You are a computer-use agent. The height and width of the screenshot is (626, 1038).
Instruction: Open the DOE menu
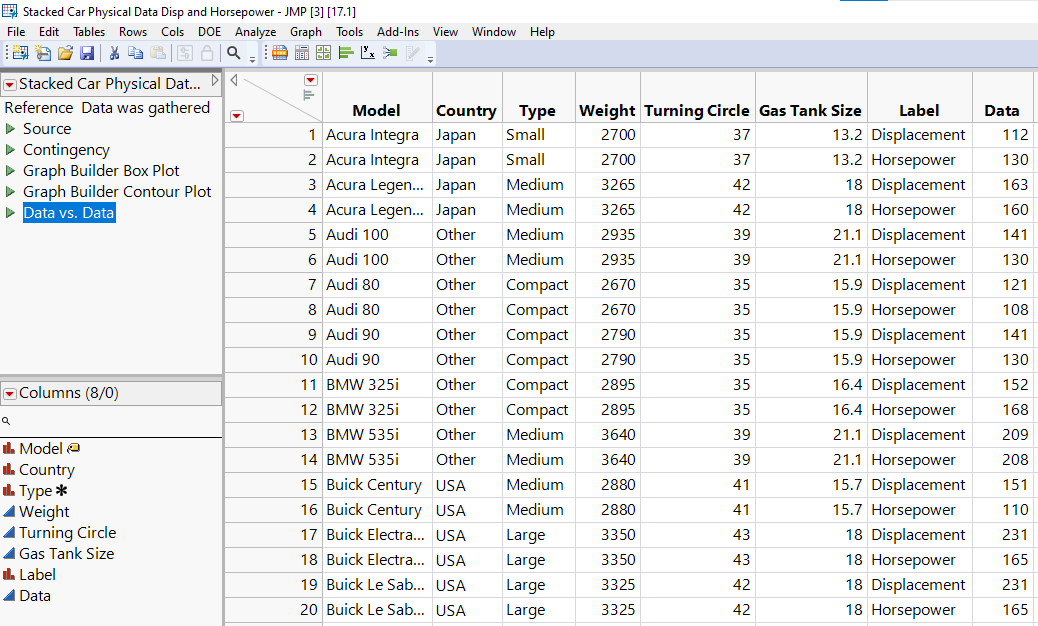click(209, 31)
